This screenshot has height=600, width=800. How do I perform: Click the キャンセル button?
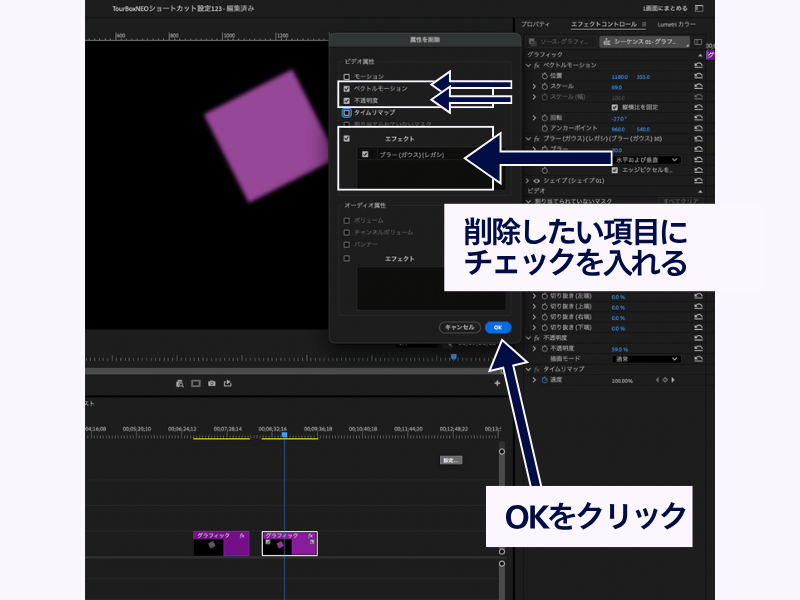click(x=459, y=327)
